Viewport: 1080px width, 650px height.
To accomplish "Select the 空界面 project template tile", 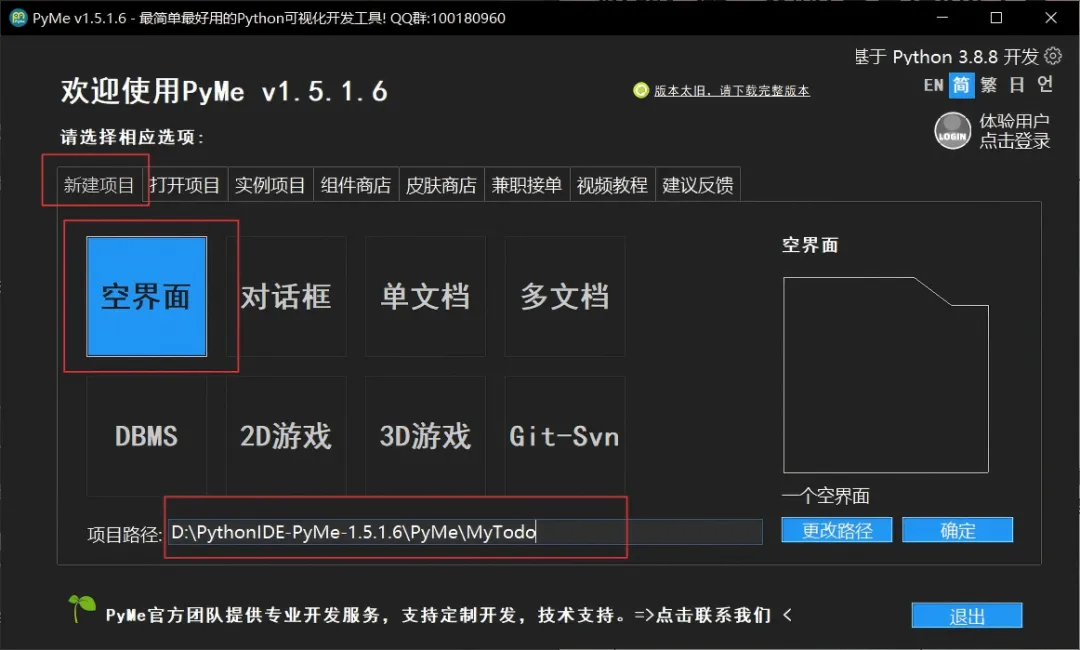I will [147, 297].
